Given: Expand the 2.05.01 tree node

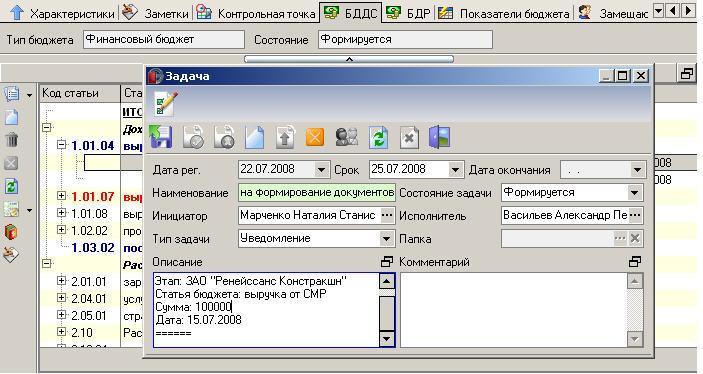Looking at the screenshot, I should click(62, 315).
